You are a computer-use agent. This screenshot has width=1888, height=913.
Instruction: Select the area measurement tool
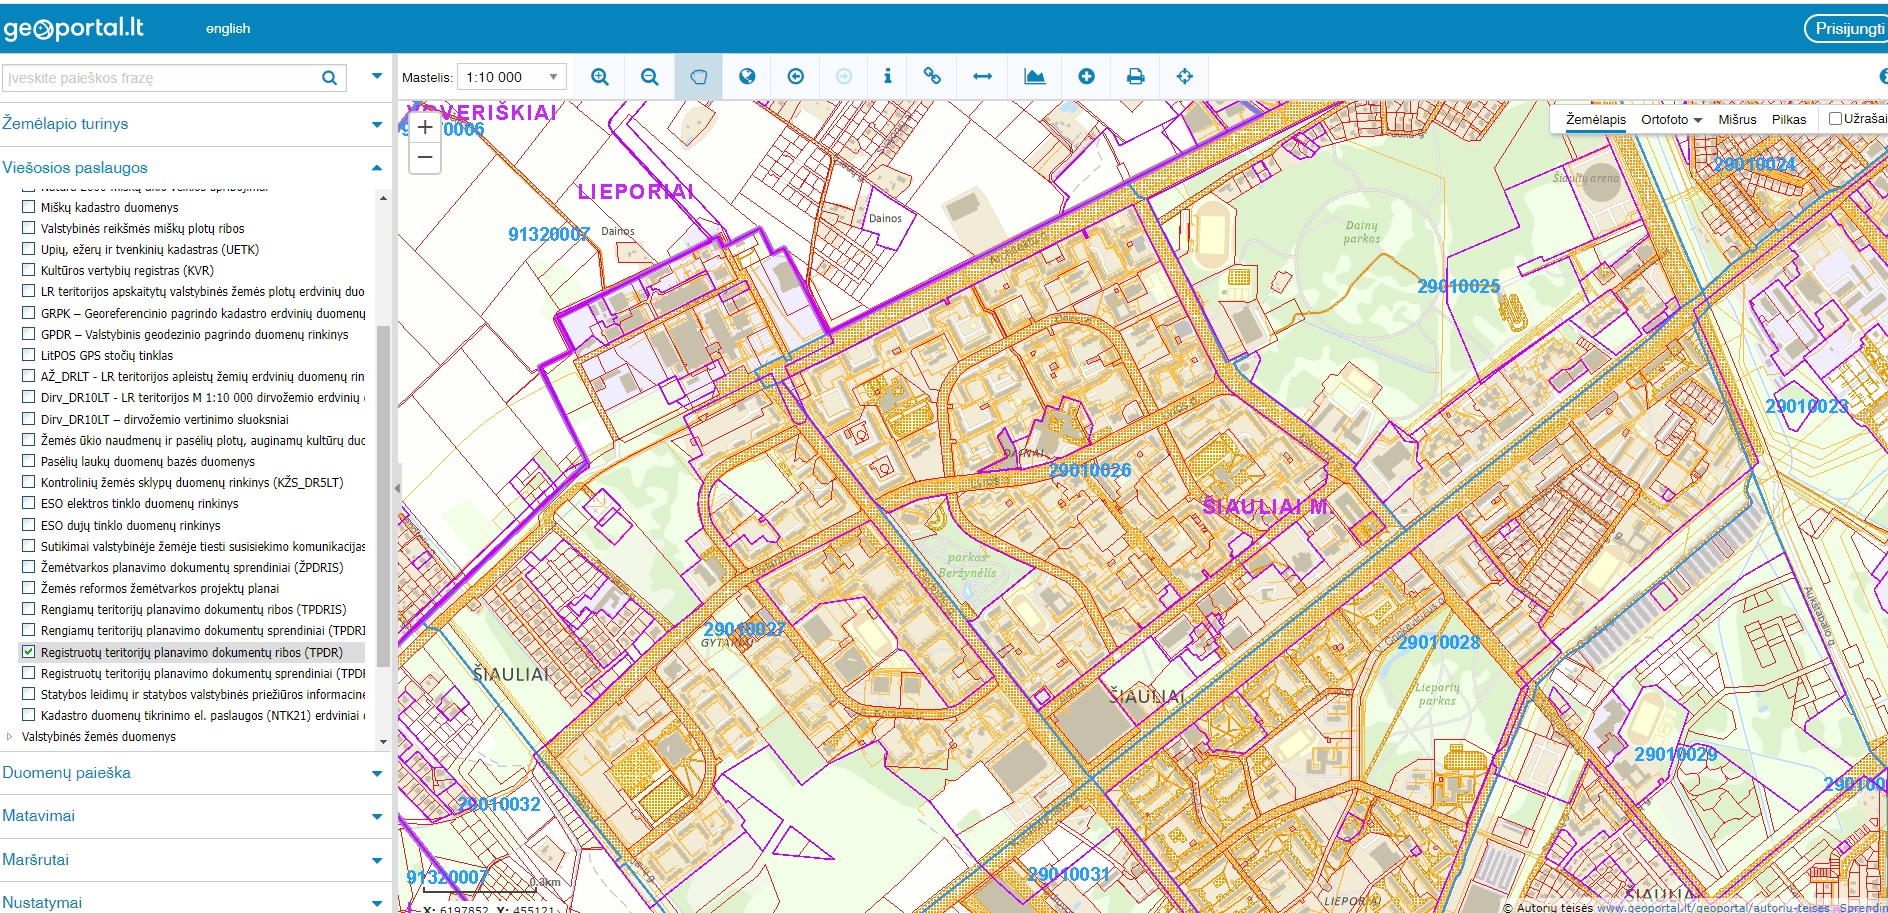tap(1034, 77)
